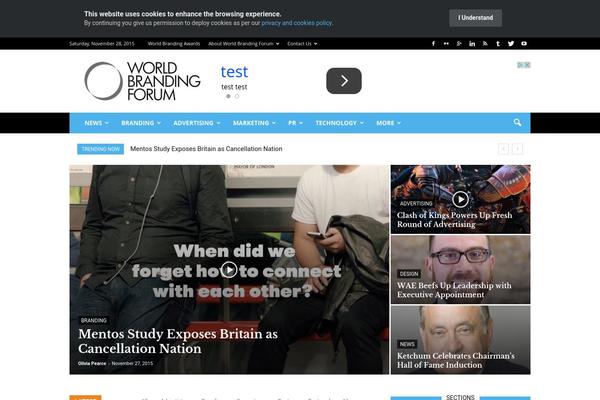Open WAE Beefs Up Leadership article
This screenshot has height=400, width=600.
(x=454, y=290)
